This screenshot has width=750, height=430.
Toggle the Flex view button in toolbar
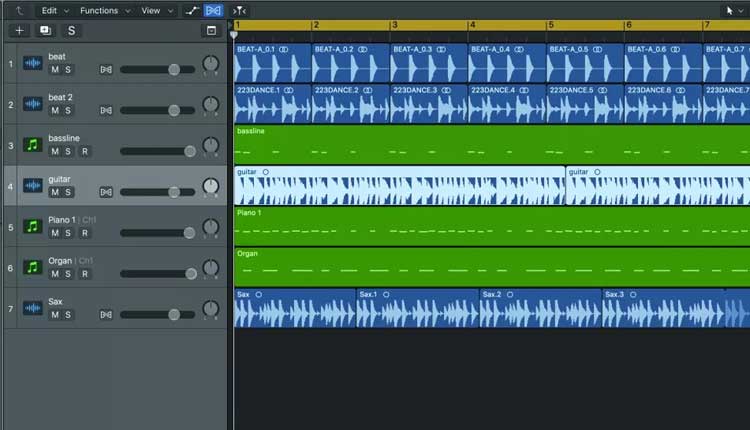pyautogui.click(x=213, y=11)
